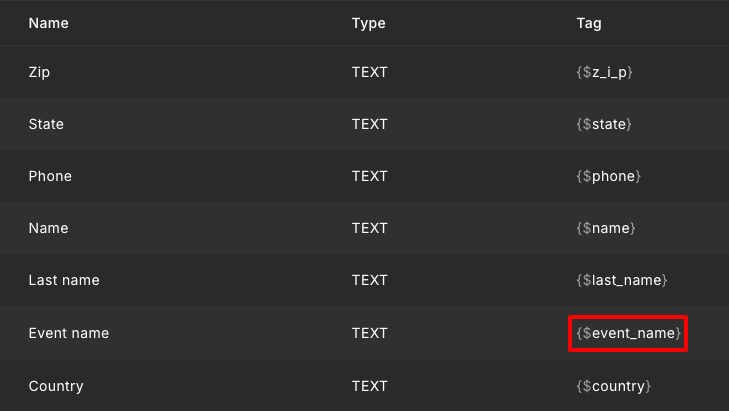Click the TEXT type of Event name row
The width and height of the screenshot is (729, 411).
370,333
